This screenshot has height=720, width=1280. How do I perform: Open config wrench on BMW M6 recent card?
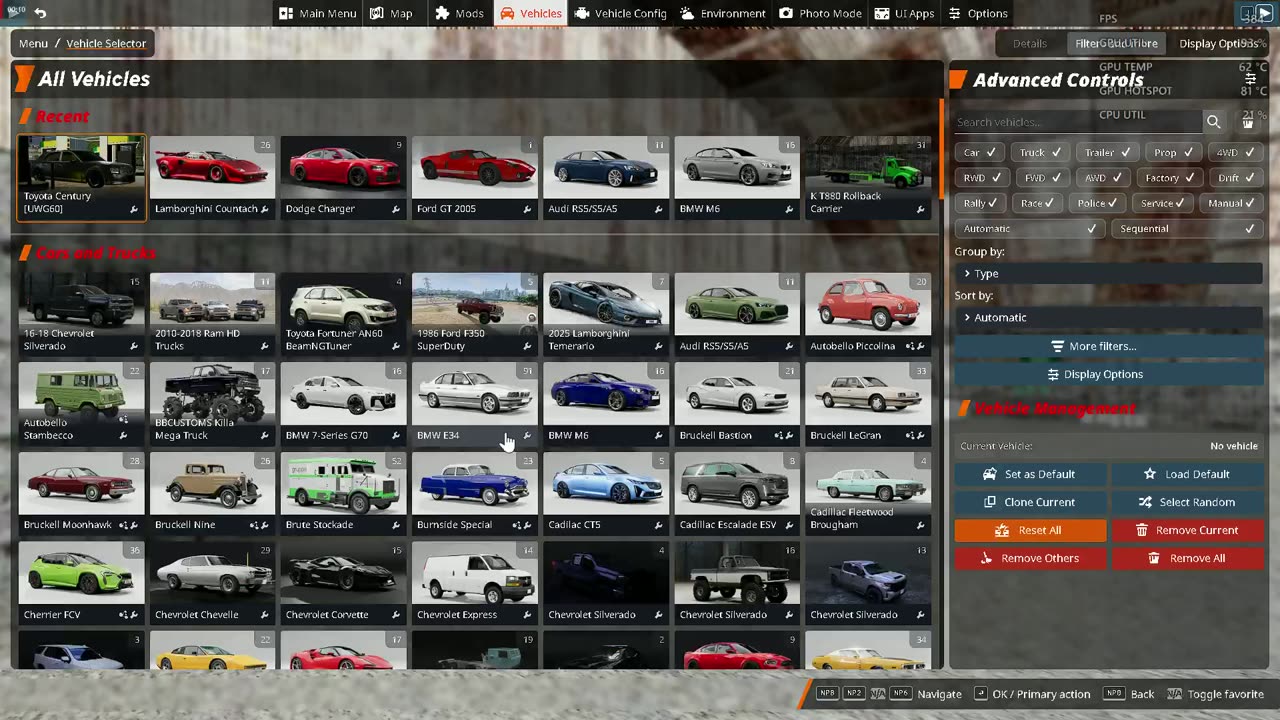point(788,209)
